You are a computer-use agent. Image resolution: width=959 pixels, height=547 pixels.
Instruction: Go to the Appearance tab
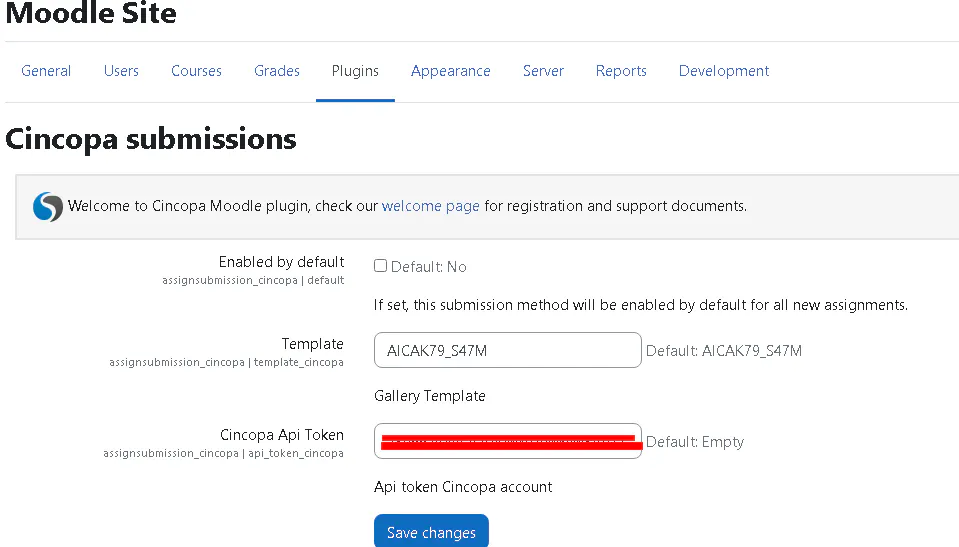pos(451,71)
